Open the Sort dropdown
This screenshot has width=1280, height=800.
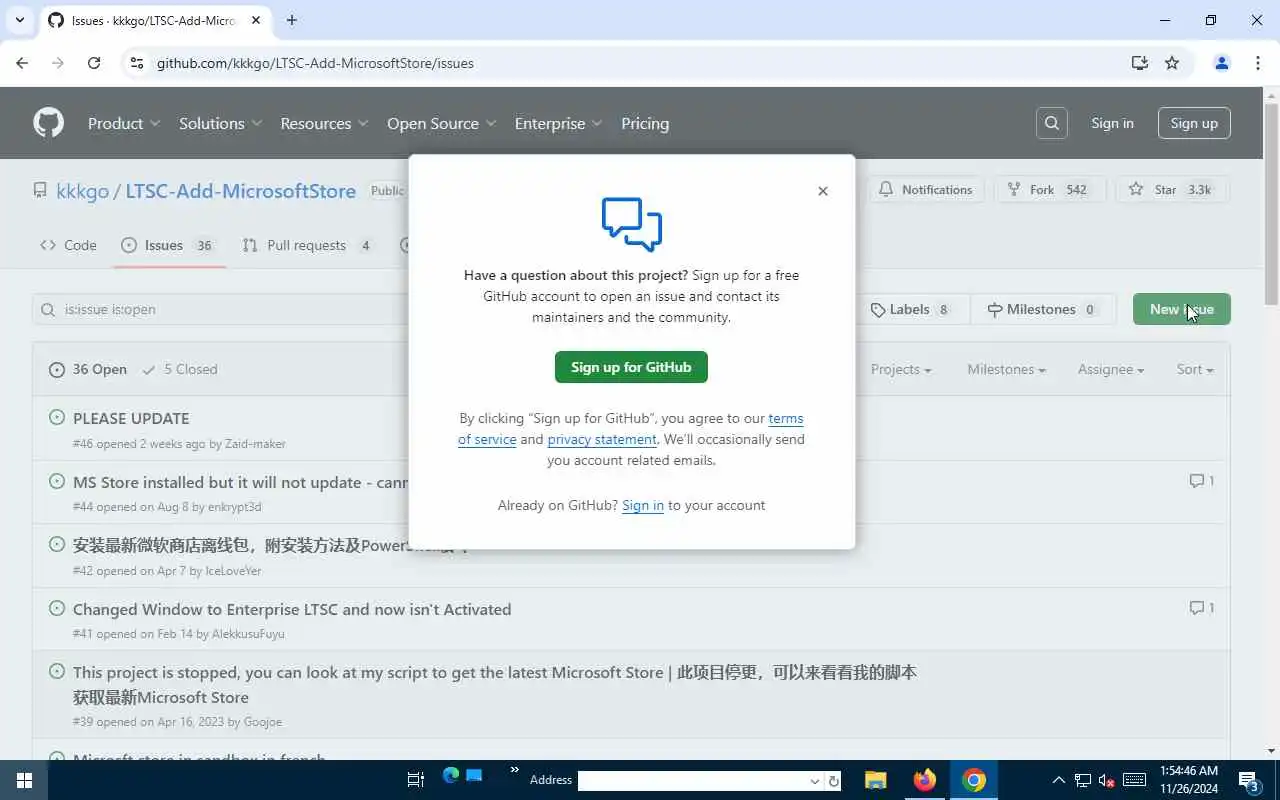pyautogui.click(x=1195, y=369)
